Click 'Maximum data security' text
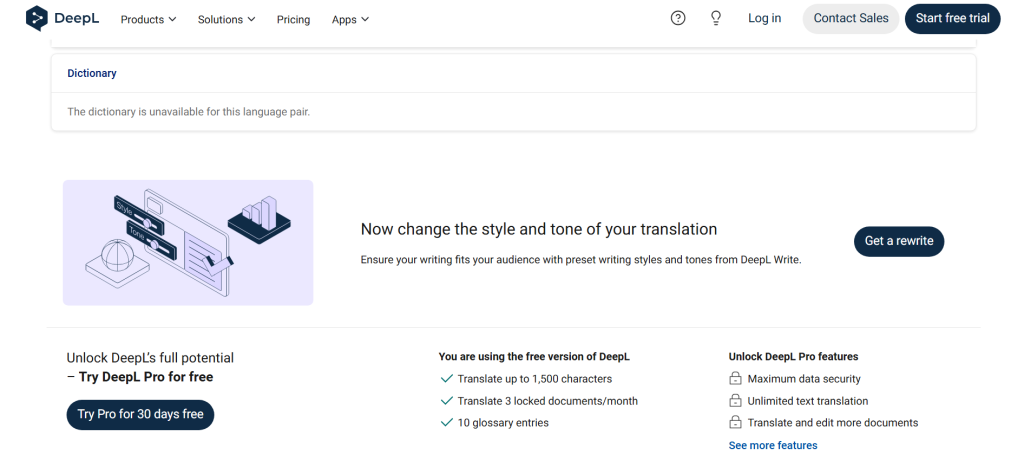The image size is (1024, 467). point(804,379)
